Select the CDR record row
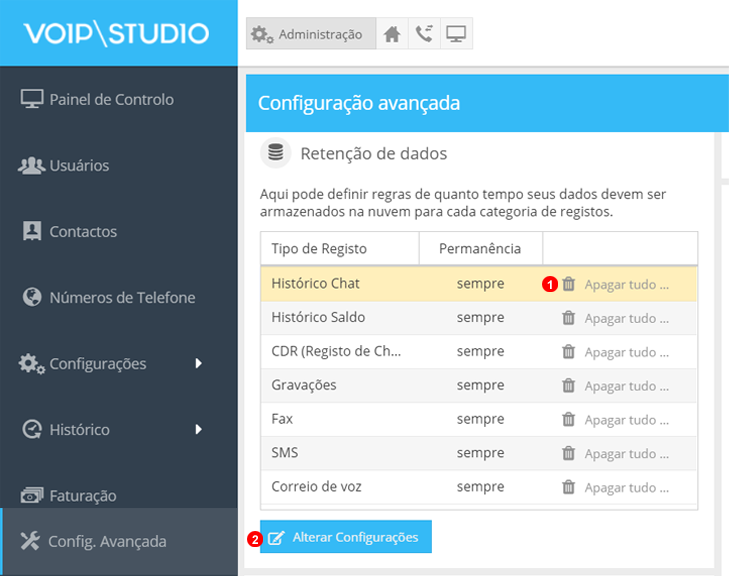738x576 pixels. click(x=335, y=352)
